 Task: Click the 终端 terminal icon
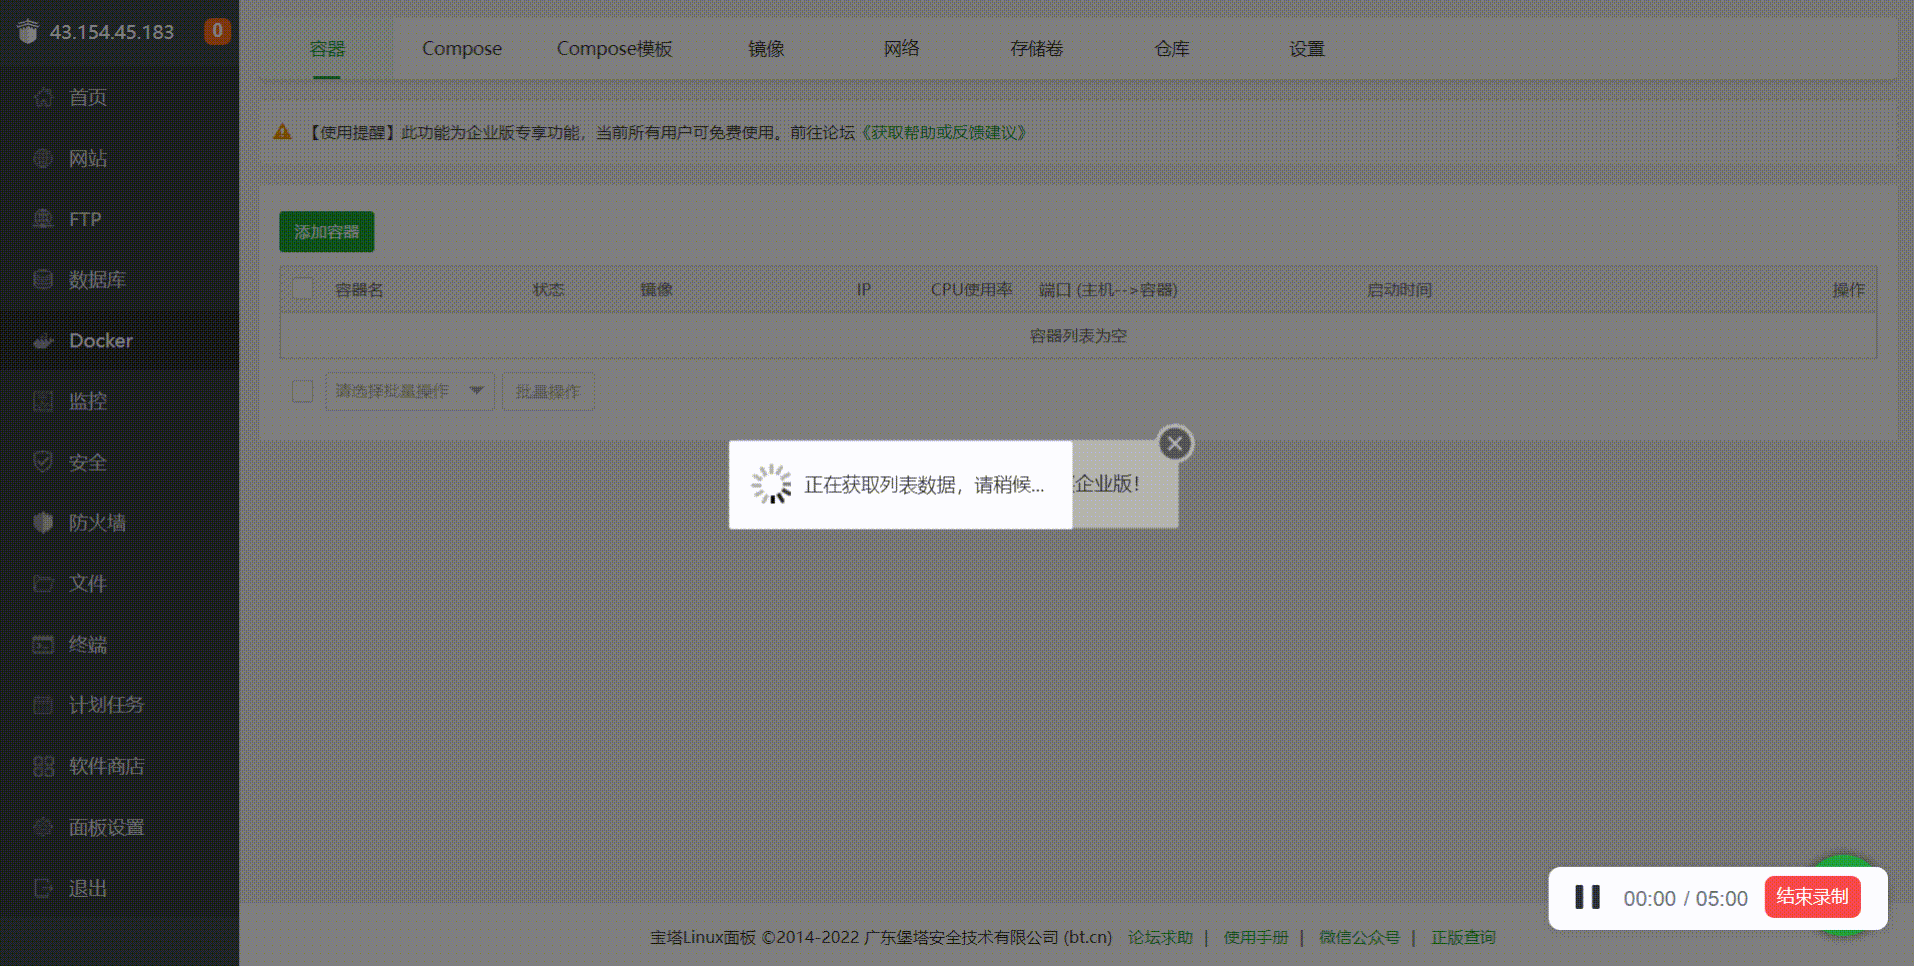43,644
